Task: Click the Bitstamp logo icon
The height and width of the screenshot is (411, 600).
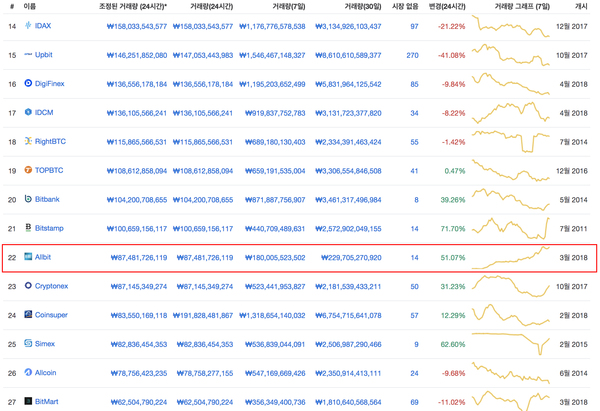Action: [x=28, y=228]
